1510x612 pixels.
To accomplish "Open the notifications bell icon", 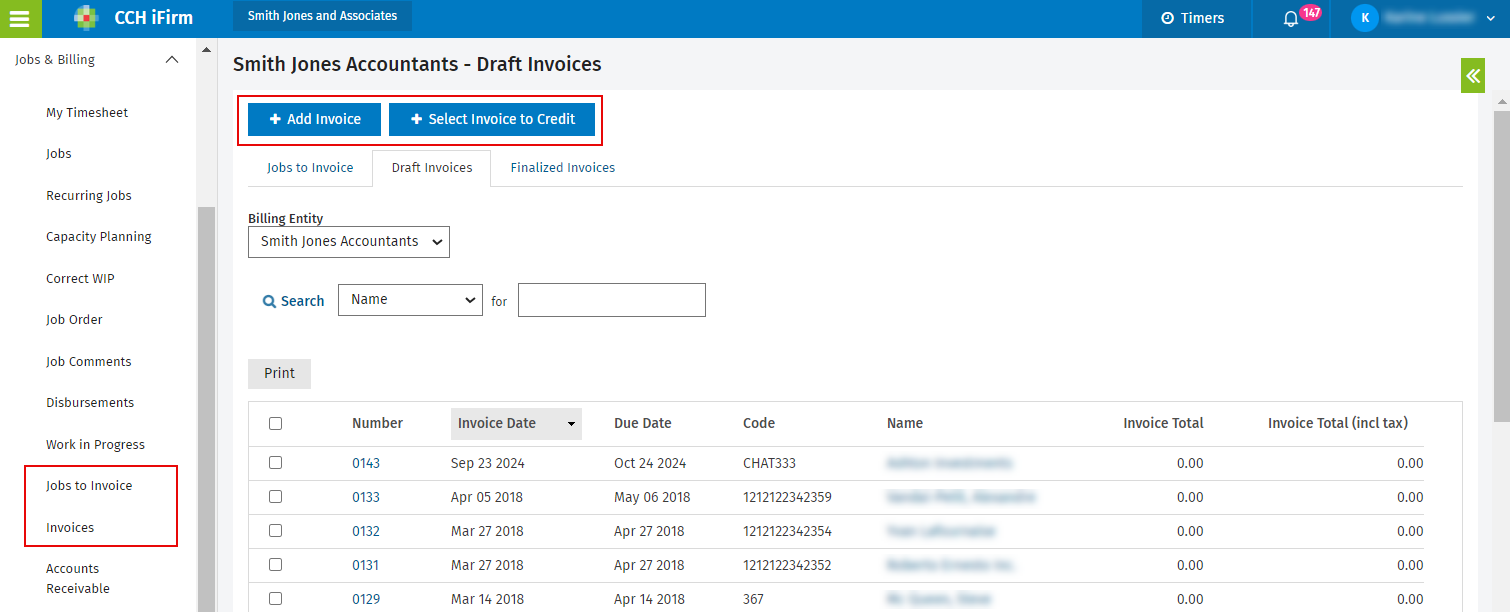I will [x=1291, y=19].
